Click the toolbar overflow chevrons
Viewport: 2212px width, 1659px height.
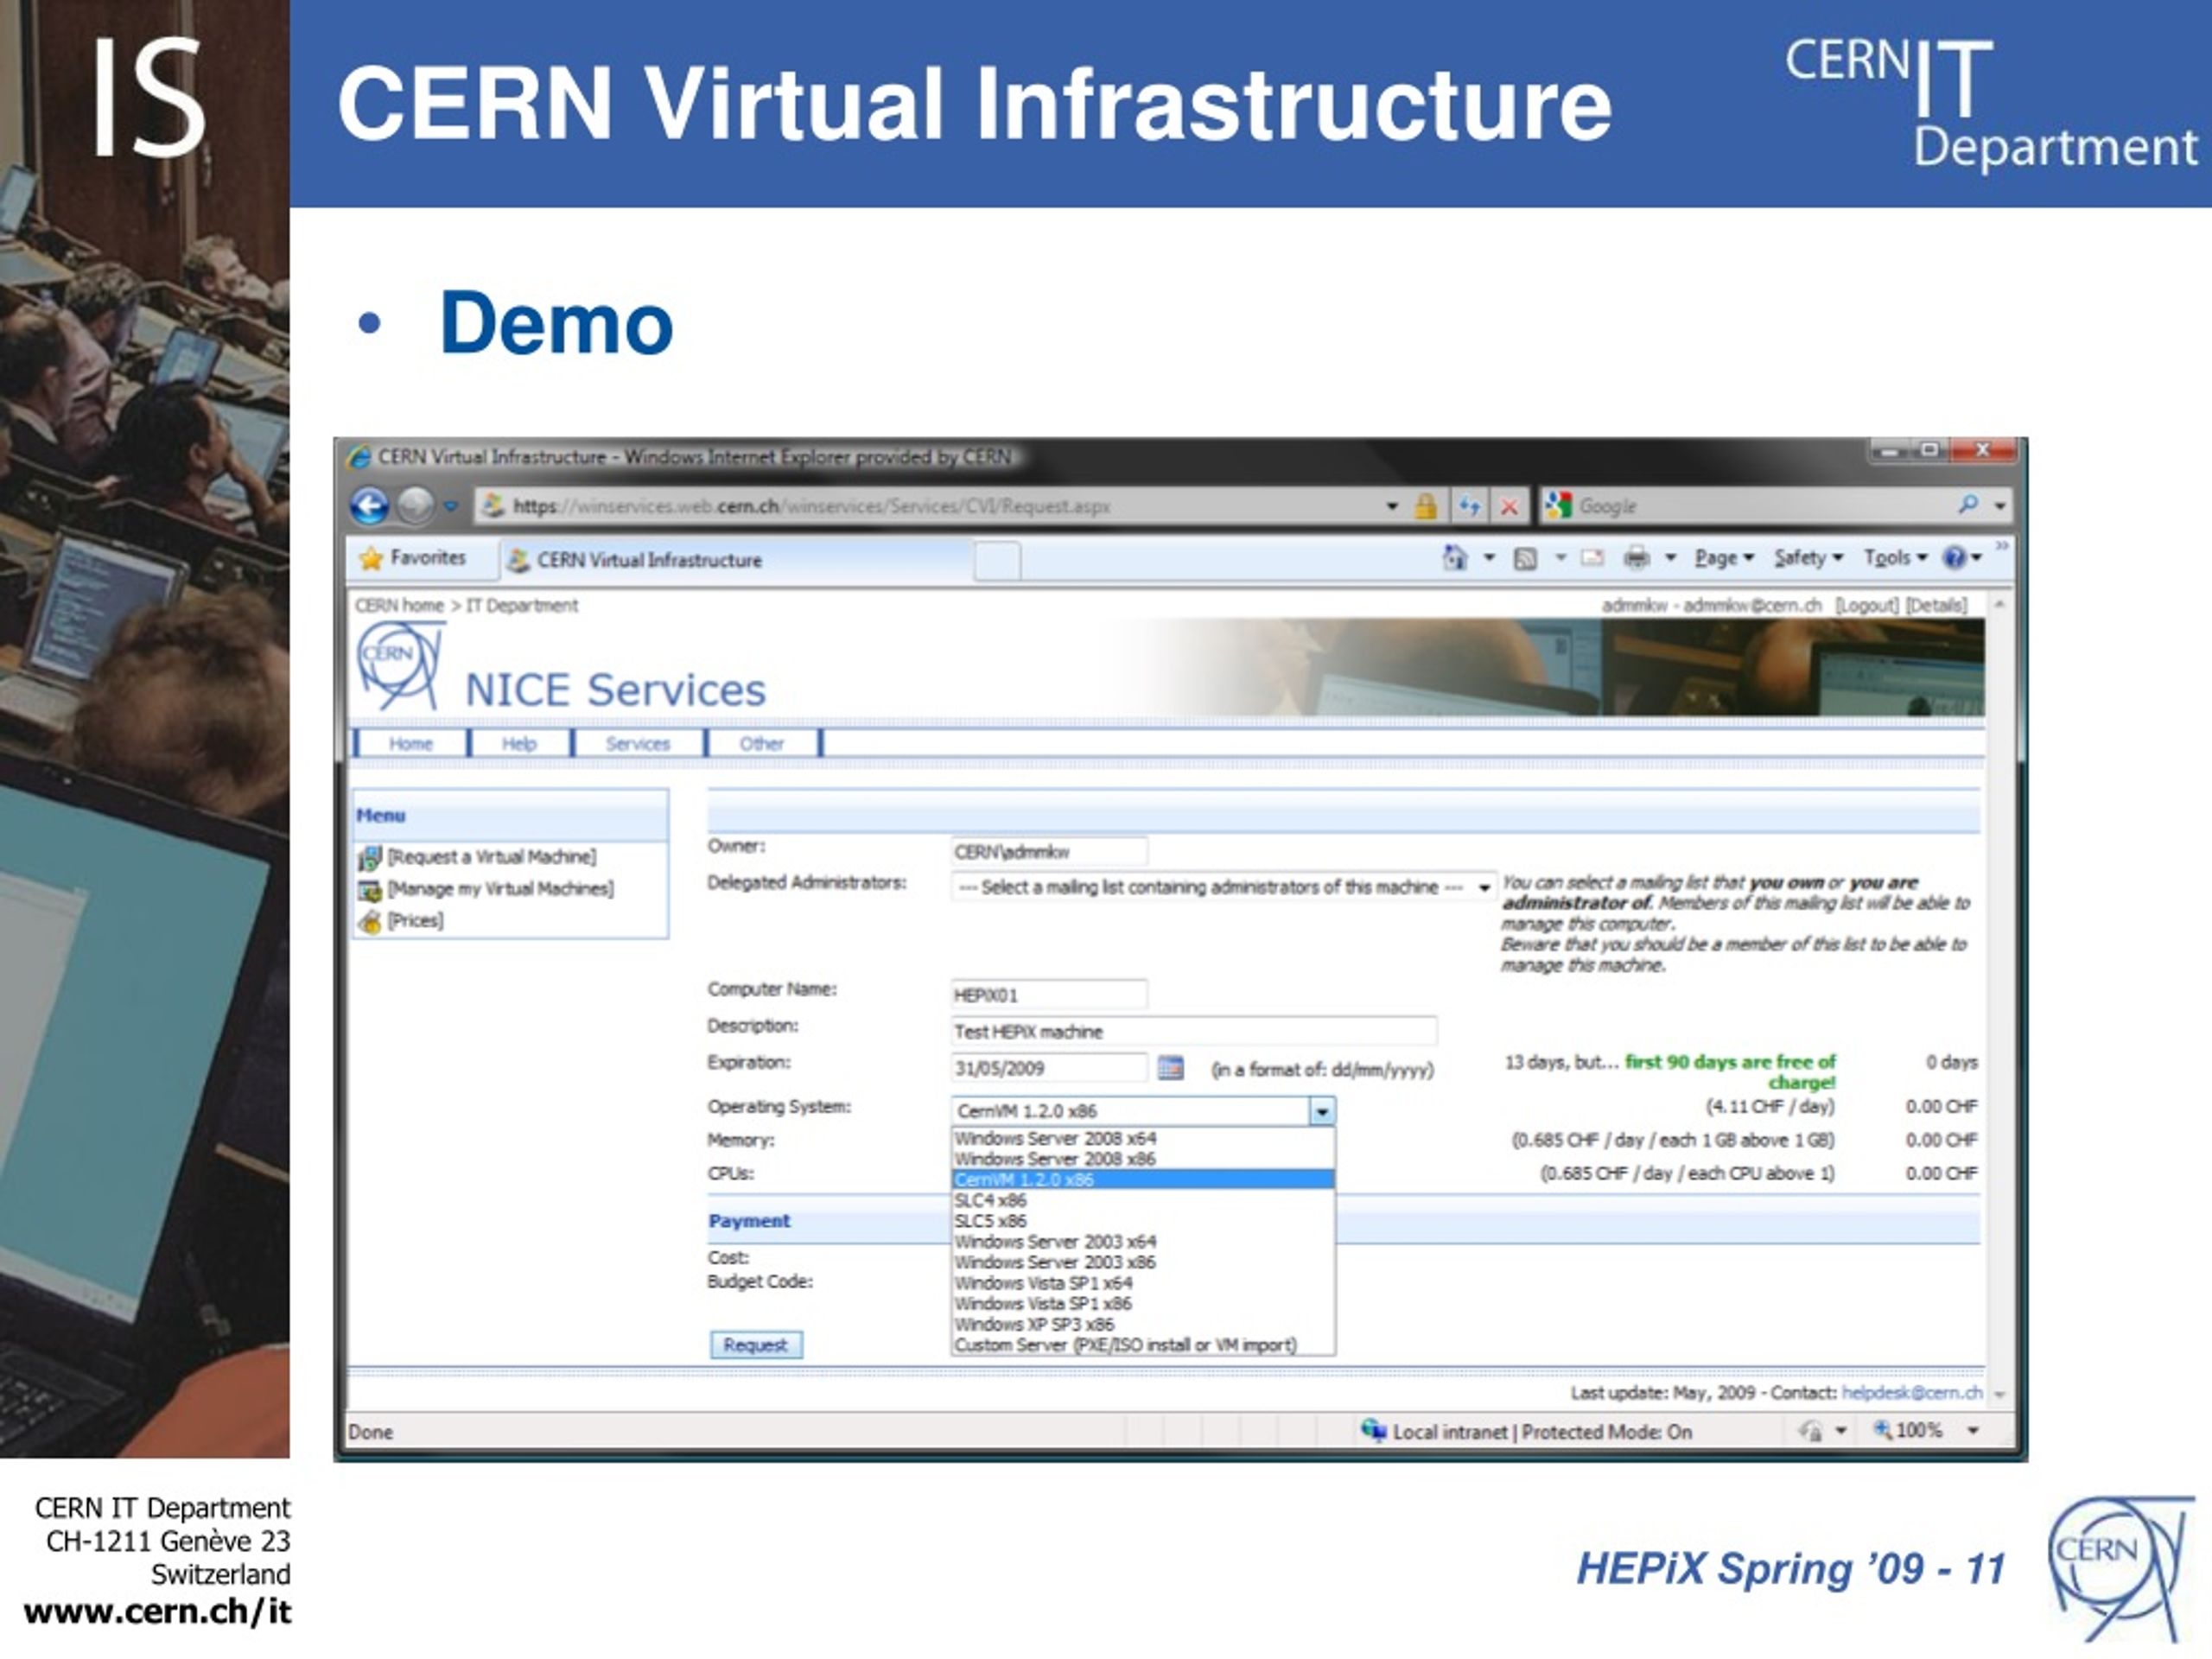(2001, 546)
